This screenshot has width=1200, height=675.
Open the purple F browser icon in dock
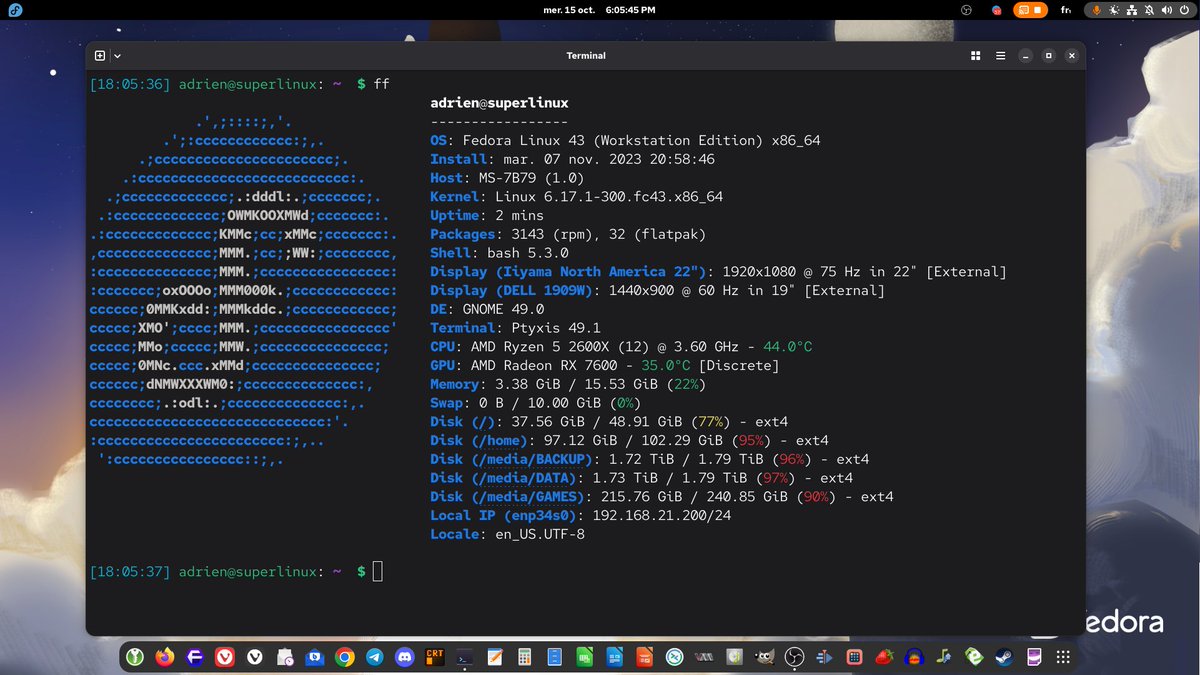(x=195, y=657)
